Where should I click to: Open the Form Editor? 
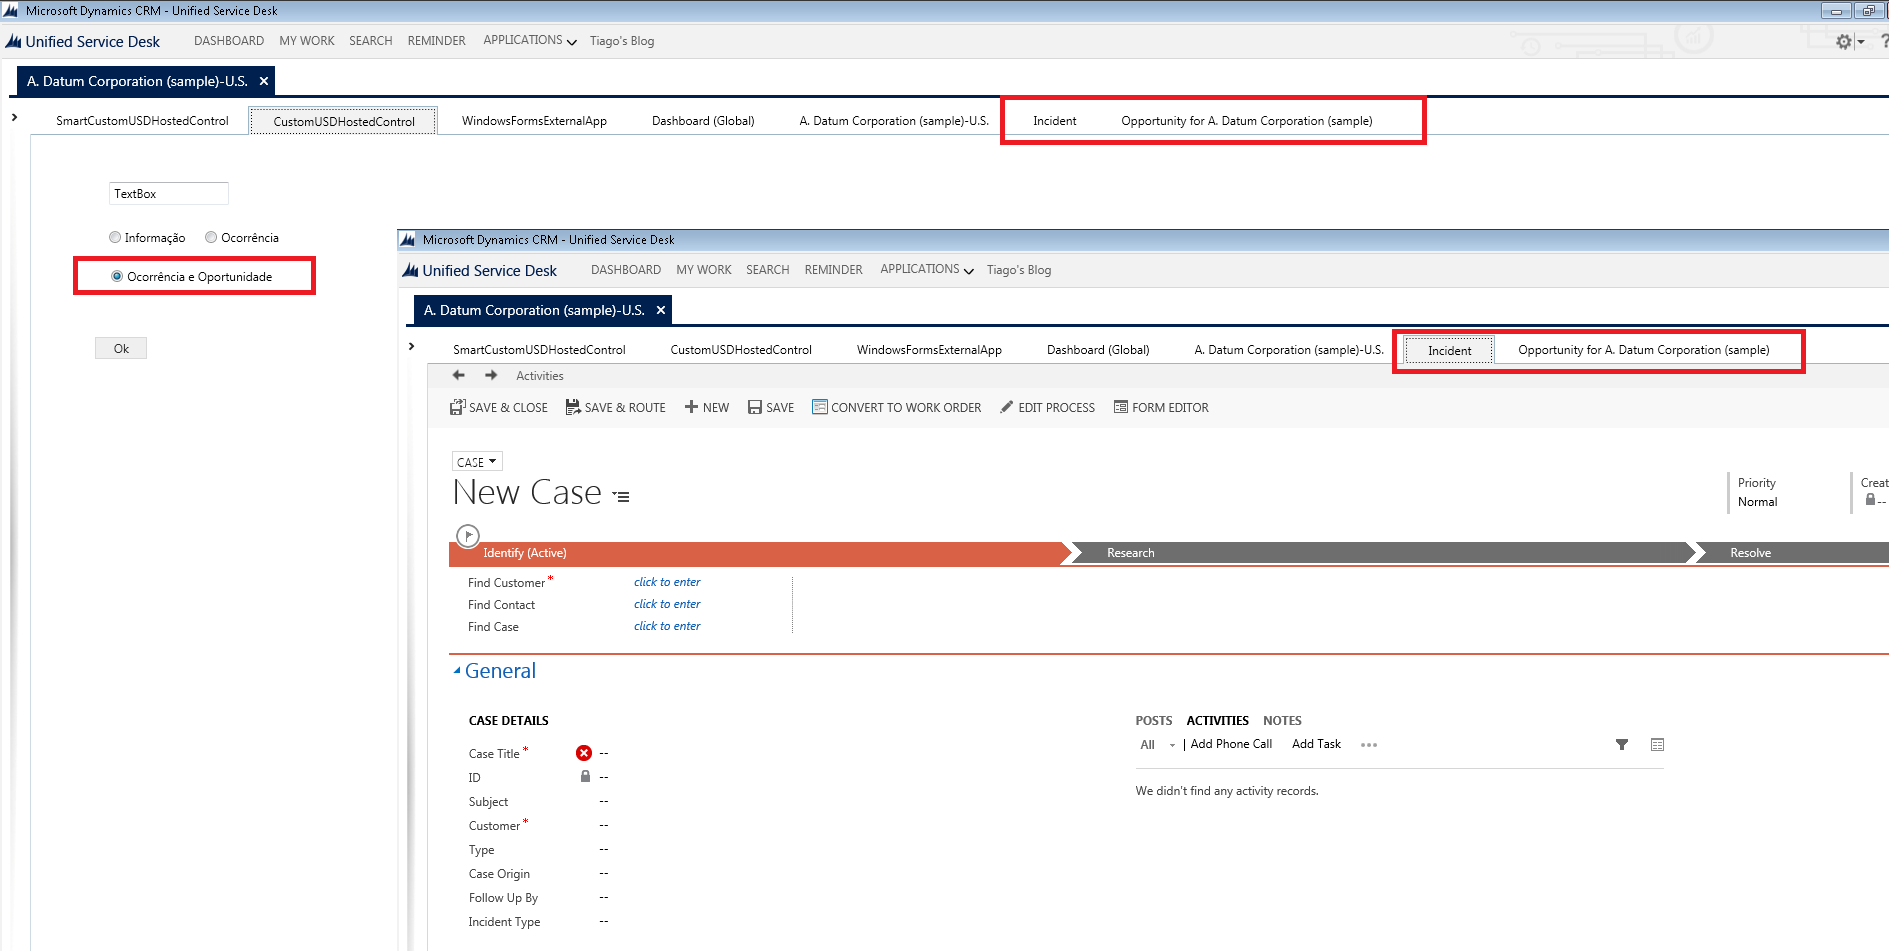[1161, 407]
